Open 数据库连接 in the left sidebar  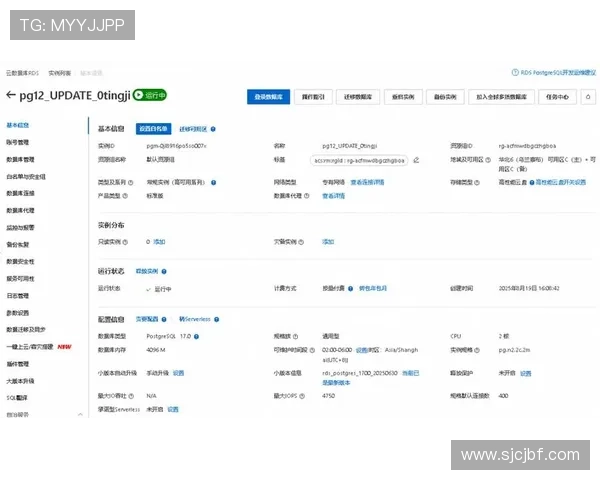(x=20, y=193)
